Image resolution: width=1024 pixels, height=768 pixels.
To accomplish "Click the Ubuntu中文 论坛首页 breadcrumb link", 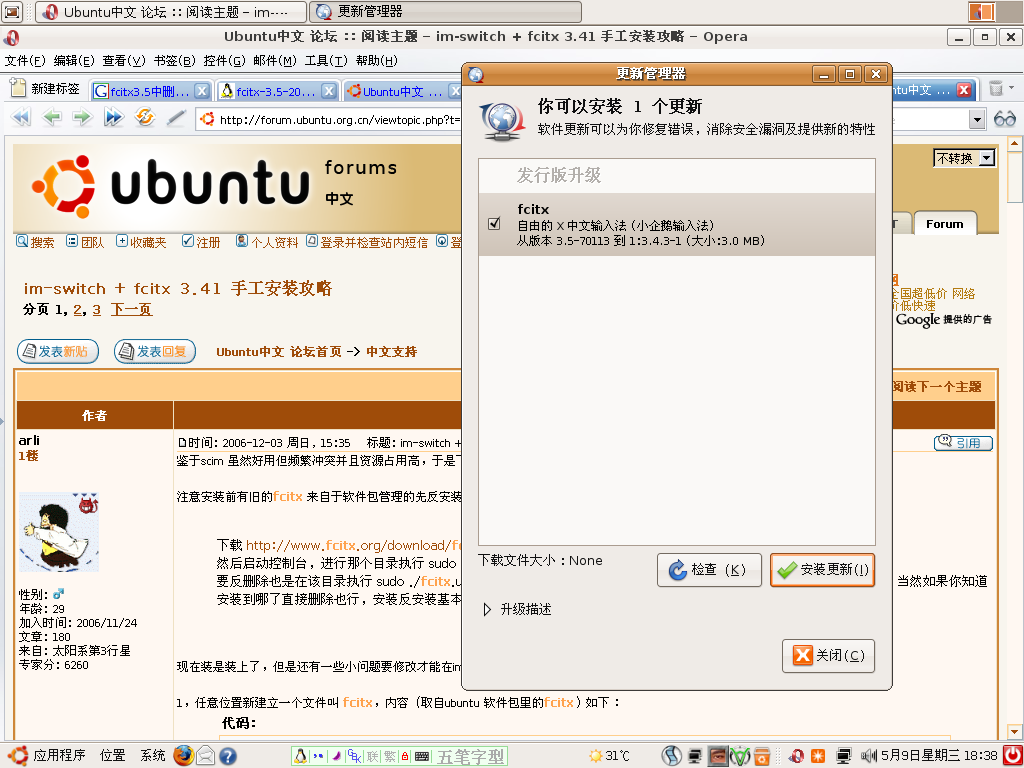I will [x=279, y=351].
